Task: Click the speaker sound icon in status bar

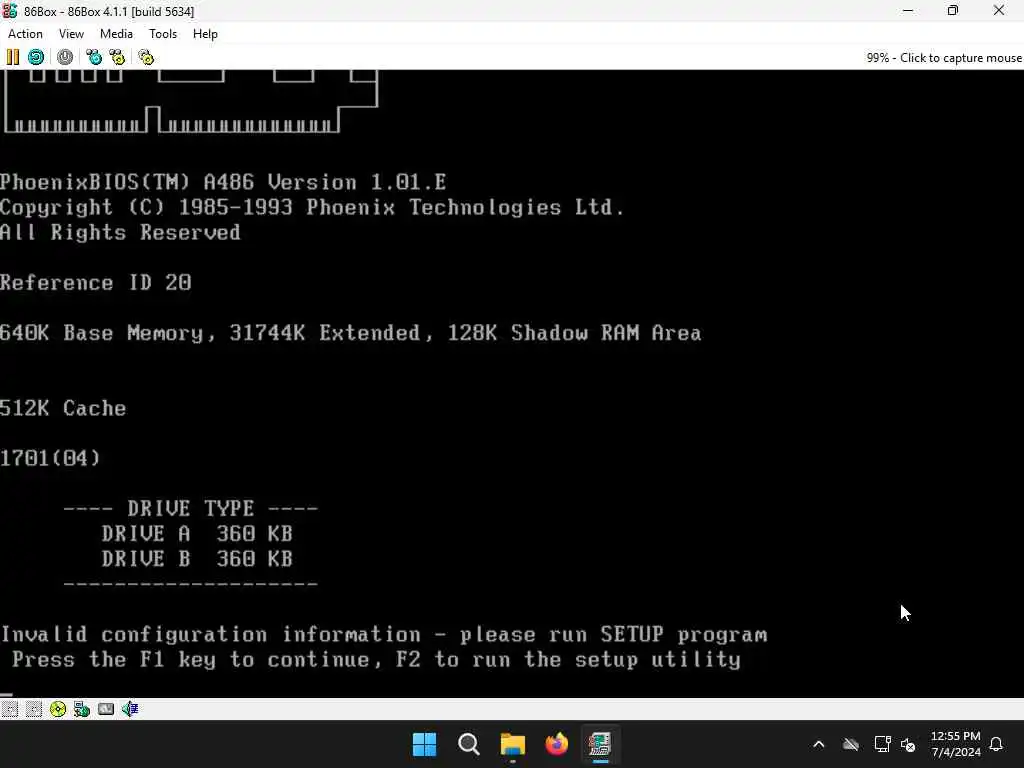Action: coord(130,709)
